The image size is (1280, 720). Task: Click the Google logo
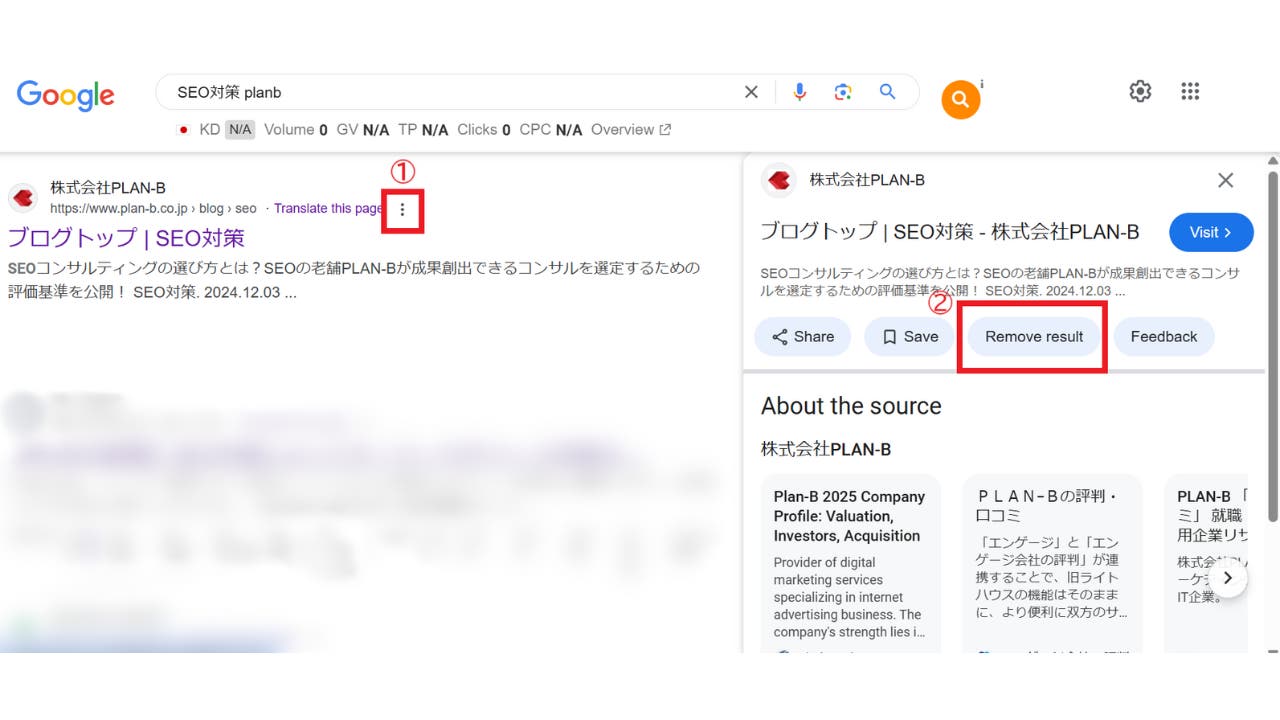point(66,94)
